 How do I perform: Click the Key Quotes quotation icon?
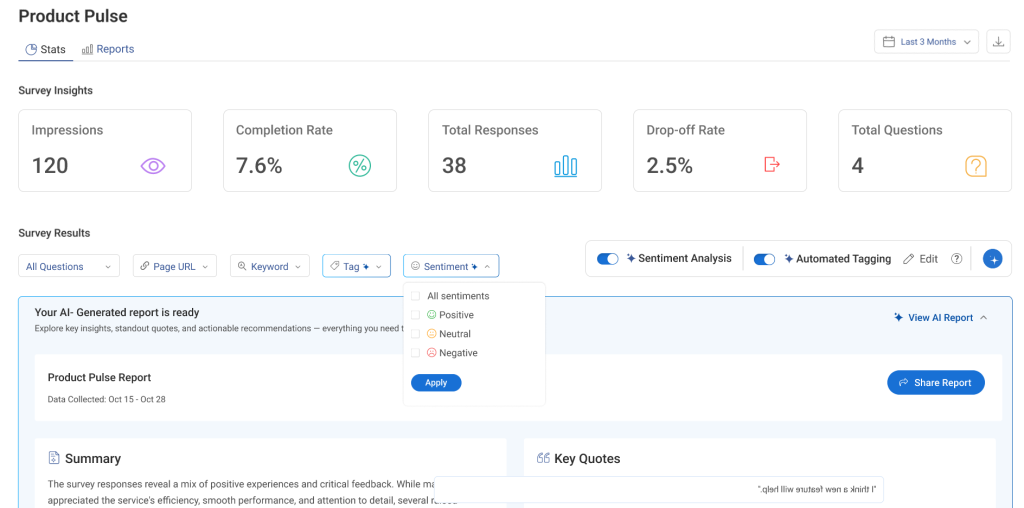pos(543,458)
